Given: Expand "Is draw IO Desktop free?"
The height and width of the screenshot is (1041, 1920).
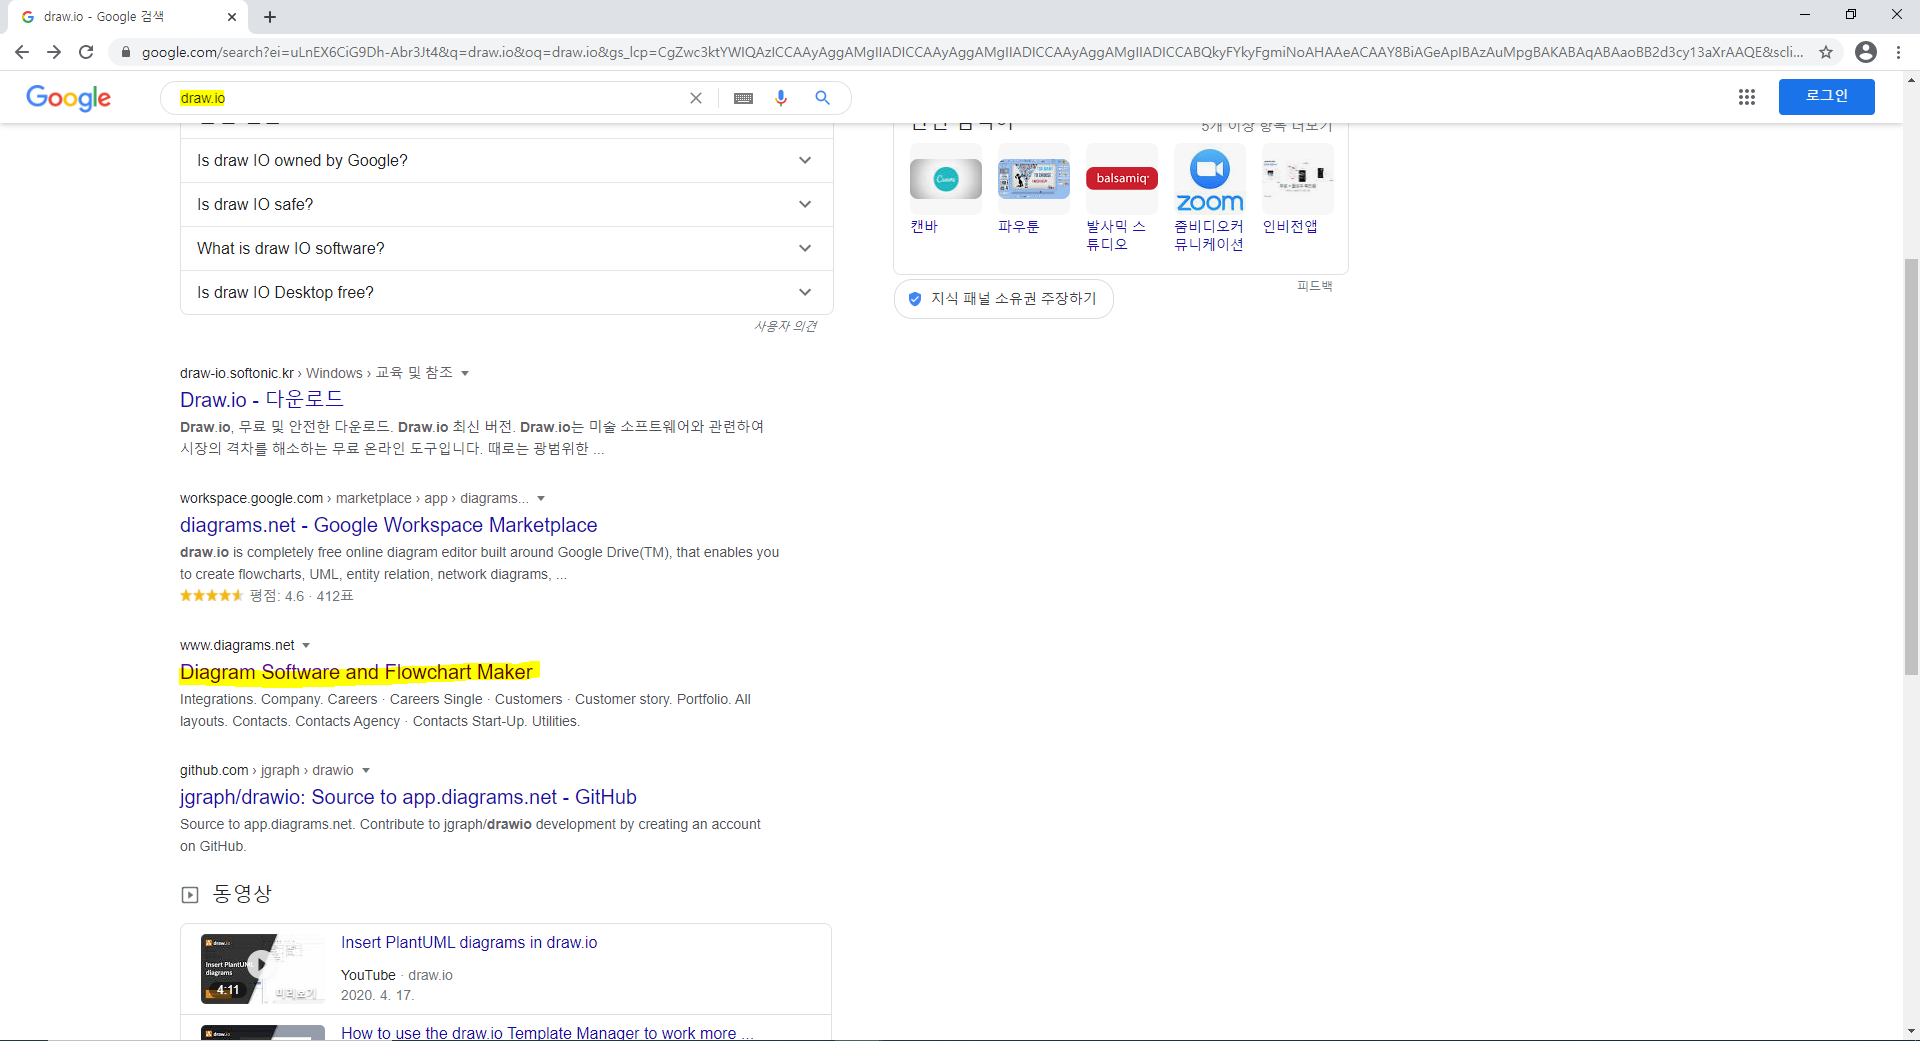Looking at the screenshot, I should pos(506,292).
